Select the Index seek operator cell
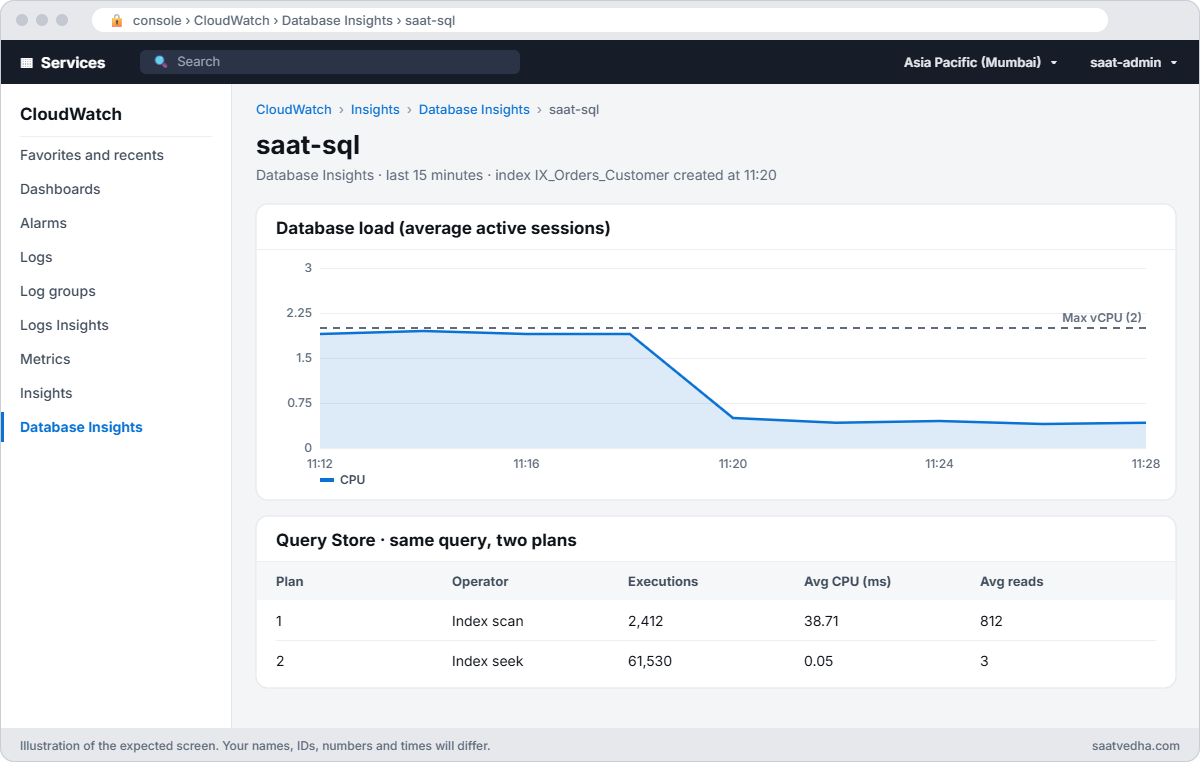The image size is (1200, 762). point(488,661)
